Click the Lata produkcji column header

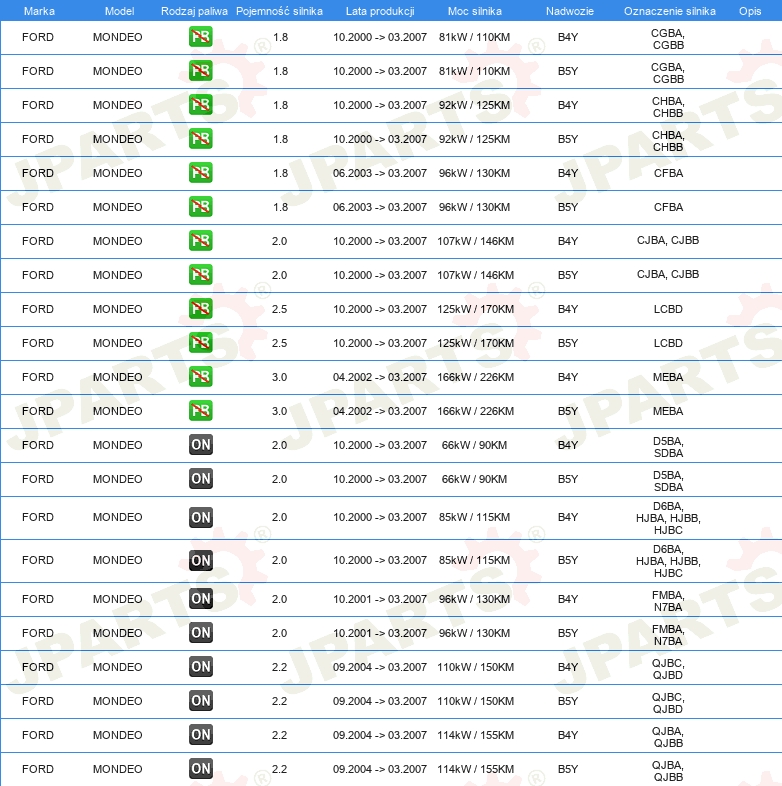(380, 11)
